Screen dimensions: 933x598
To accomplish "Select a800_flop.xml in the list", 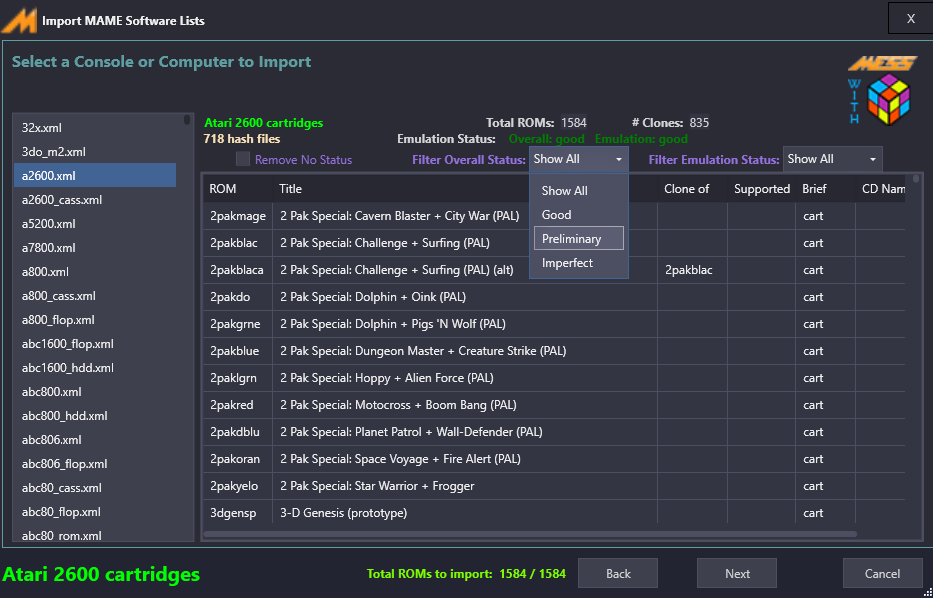I will pos(95,320).
